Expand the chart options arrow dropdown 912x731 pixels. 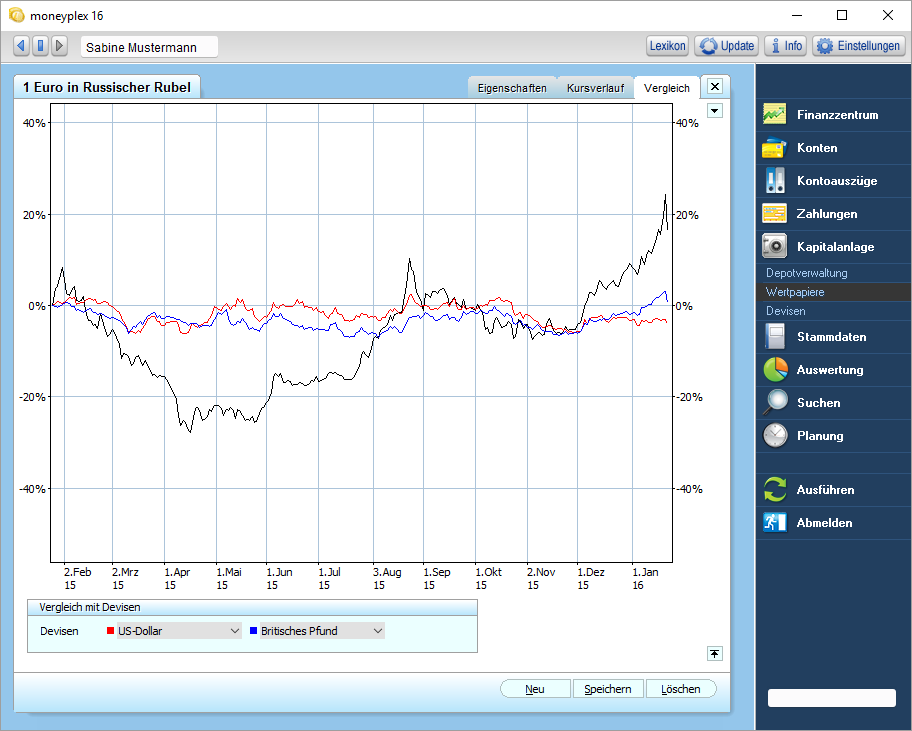tap(715, 110)
